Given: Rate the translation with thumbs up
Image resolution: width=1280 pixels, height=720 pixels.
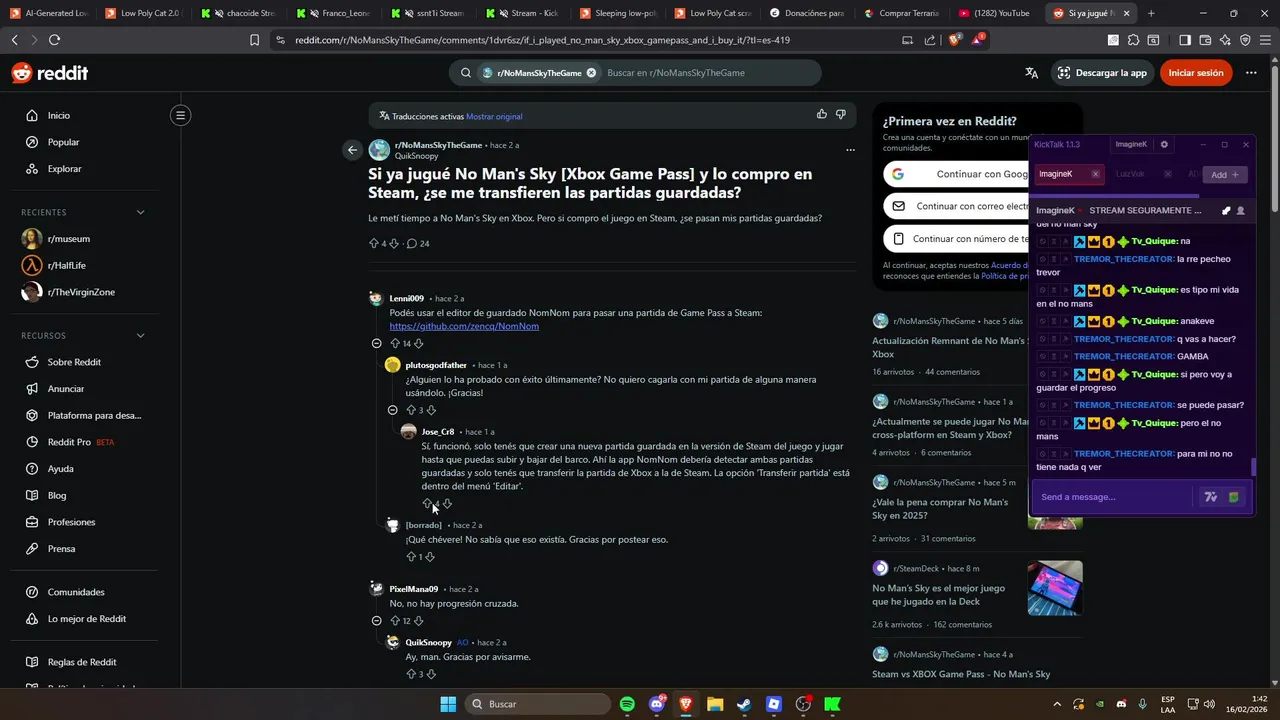Looking at the screenshot, I should (822, 115).
